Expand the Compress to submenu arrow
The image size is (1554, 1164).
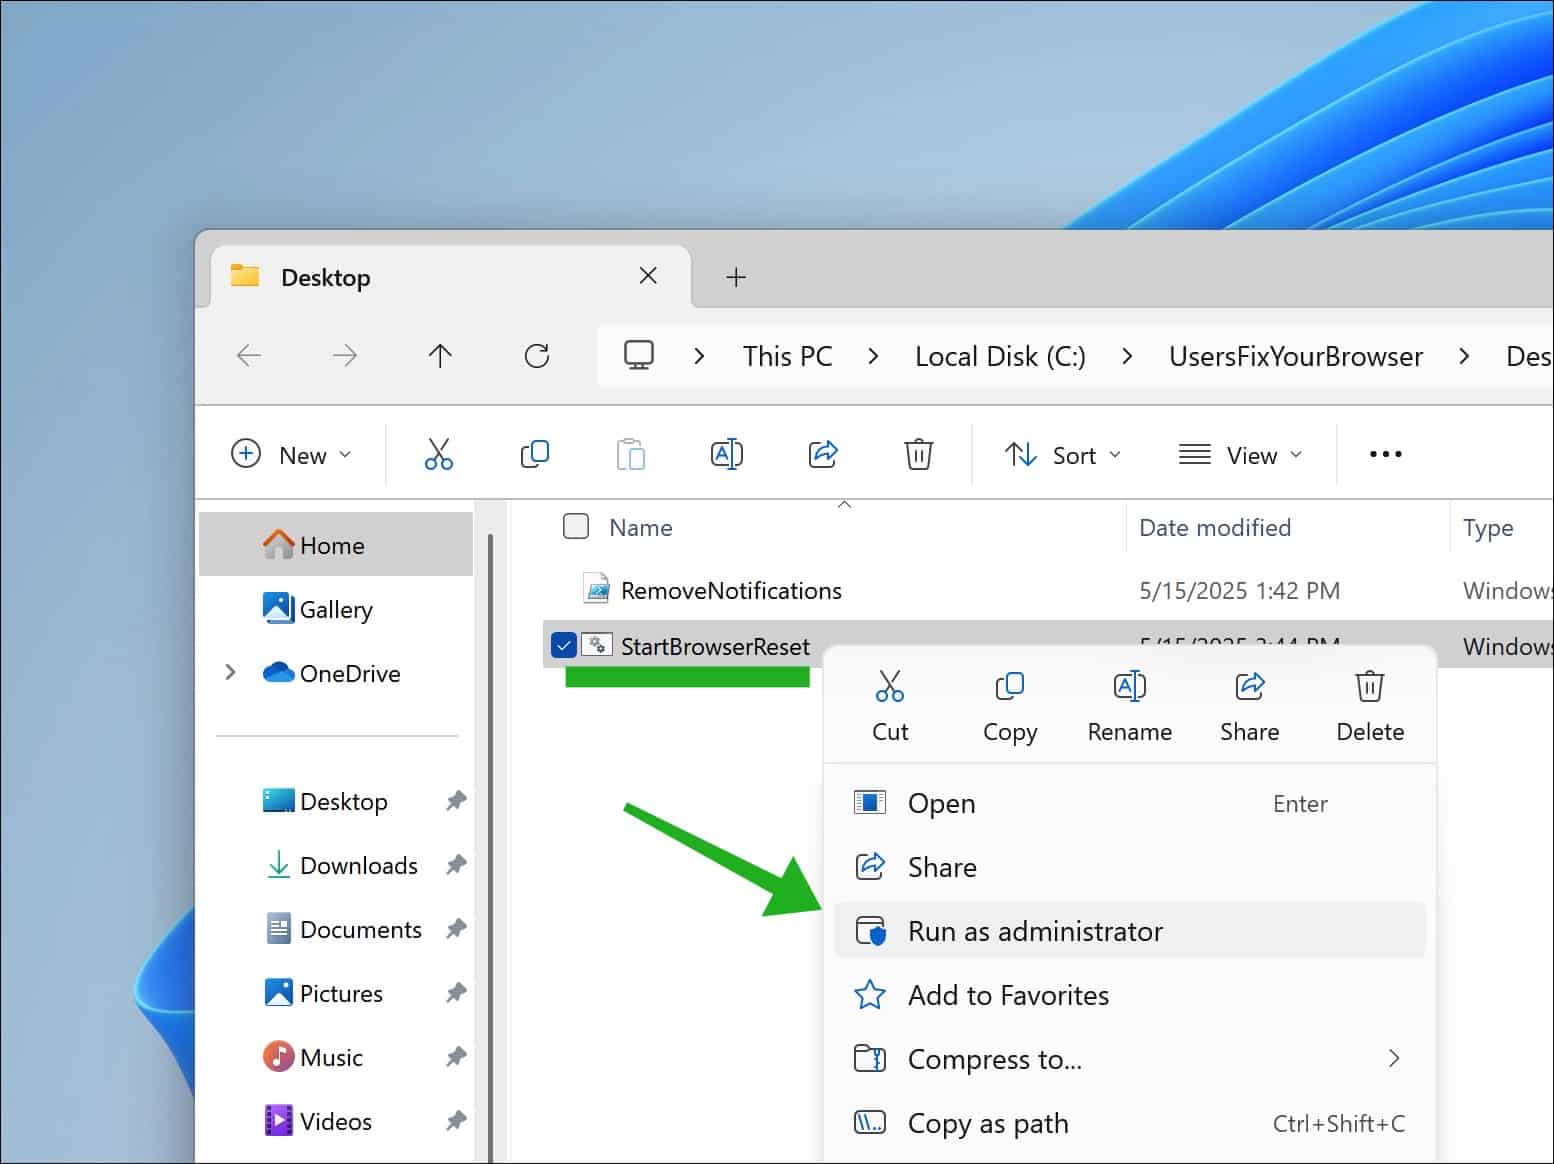point(1395,1059)
